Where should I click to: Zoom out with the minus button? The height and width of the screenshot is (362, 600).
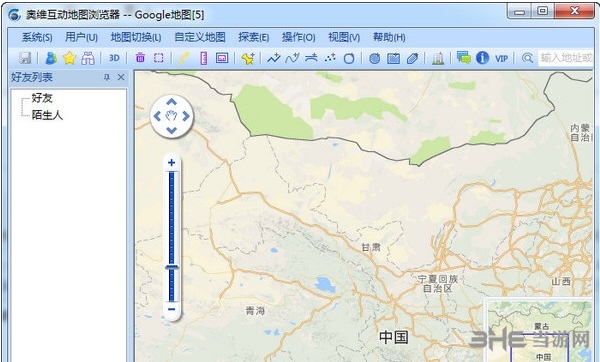click(171, 309)
